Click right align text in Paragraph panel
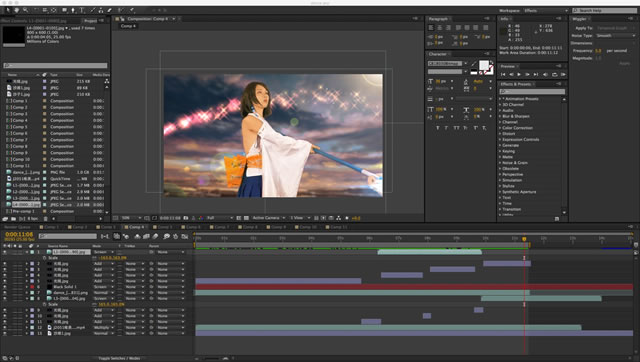This screenshot has width=640, height=362. point(448,28)
